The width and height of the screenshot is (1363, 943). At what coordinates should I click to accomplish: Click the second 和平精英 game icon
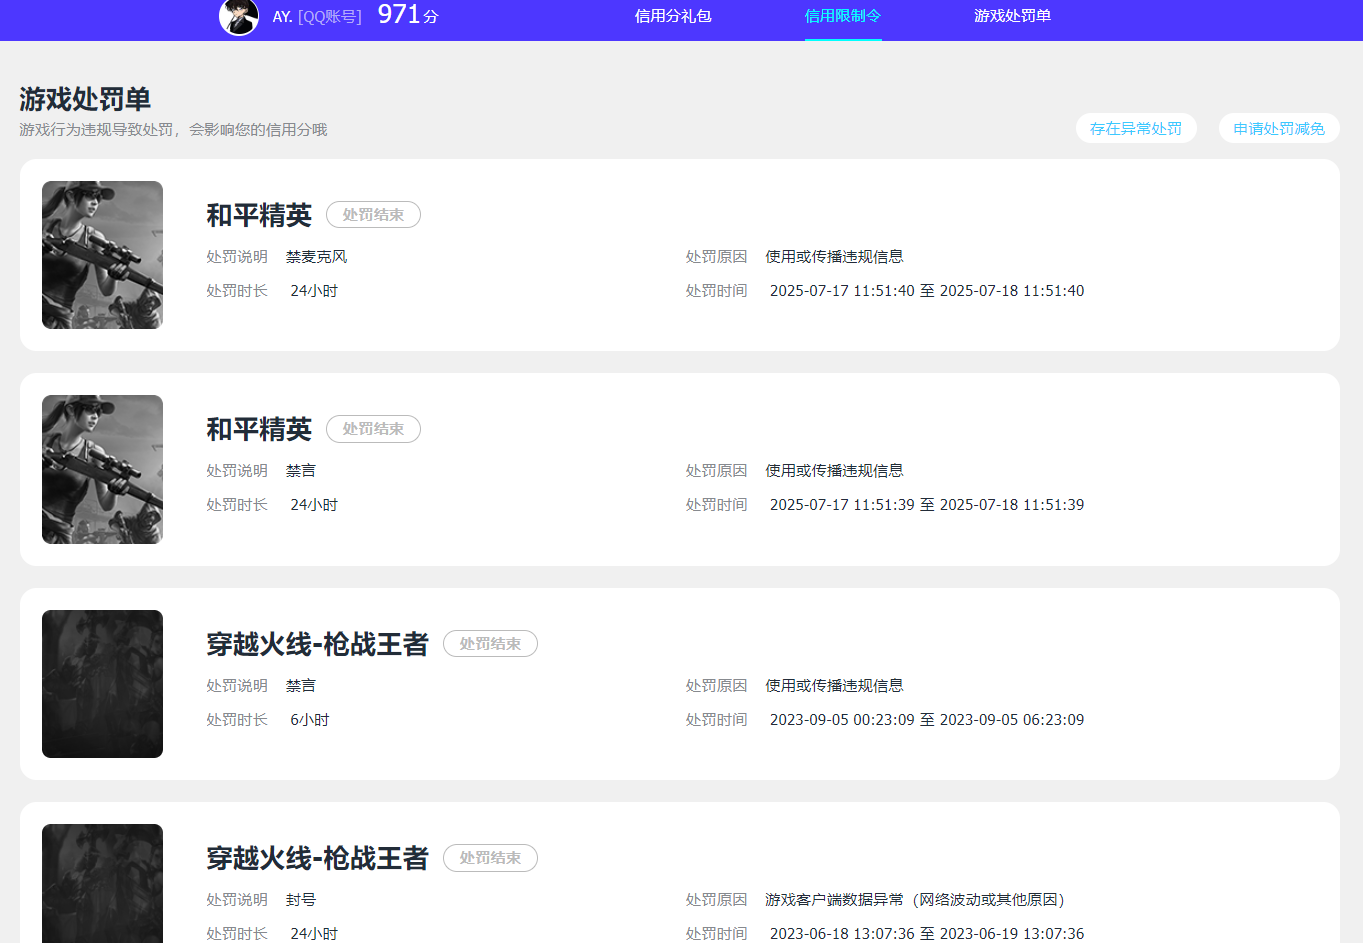pos(102,469)
